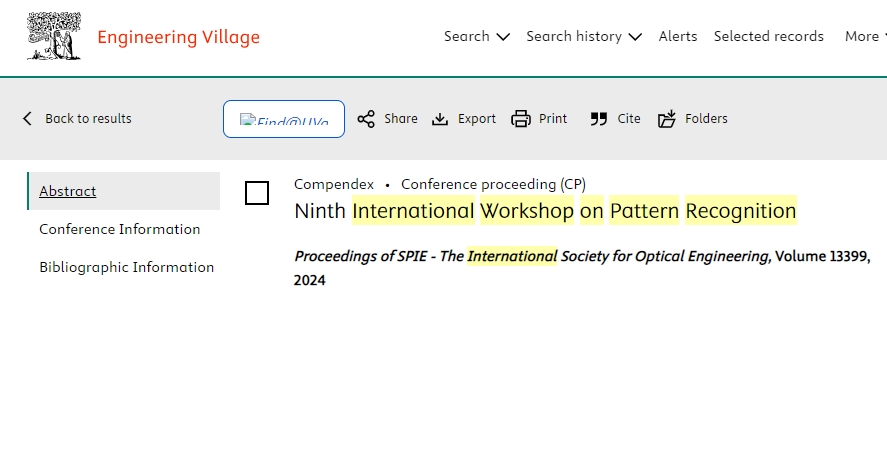Screen dimensions: 887x464
Task: Click the Share icon
Action: (366, 119)
